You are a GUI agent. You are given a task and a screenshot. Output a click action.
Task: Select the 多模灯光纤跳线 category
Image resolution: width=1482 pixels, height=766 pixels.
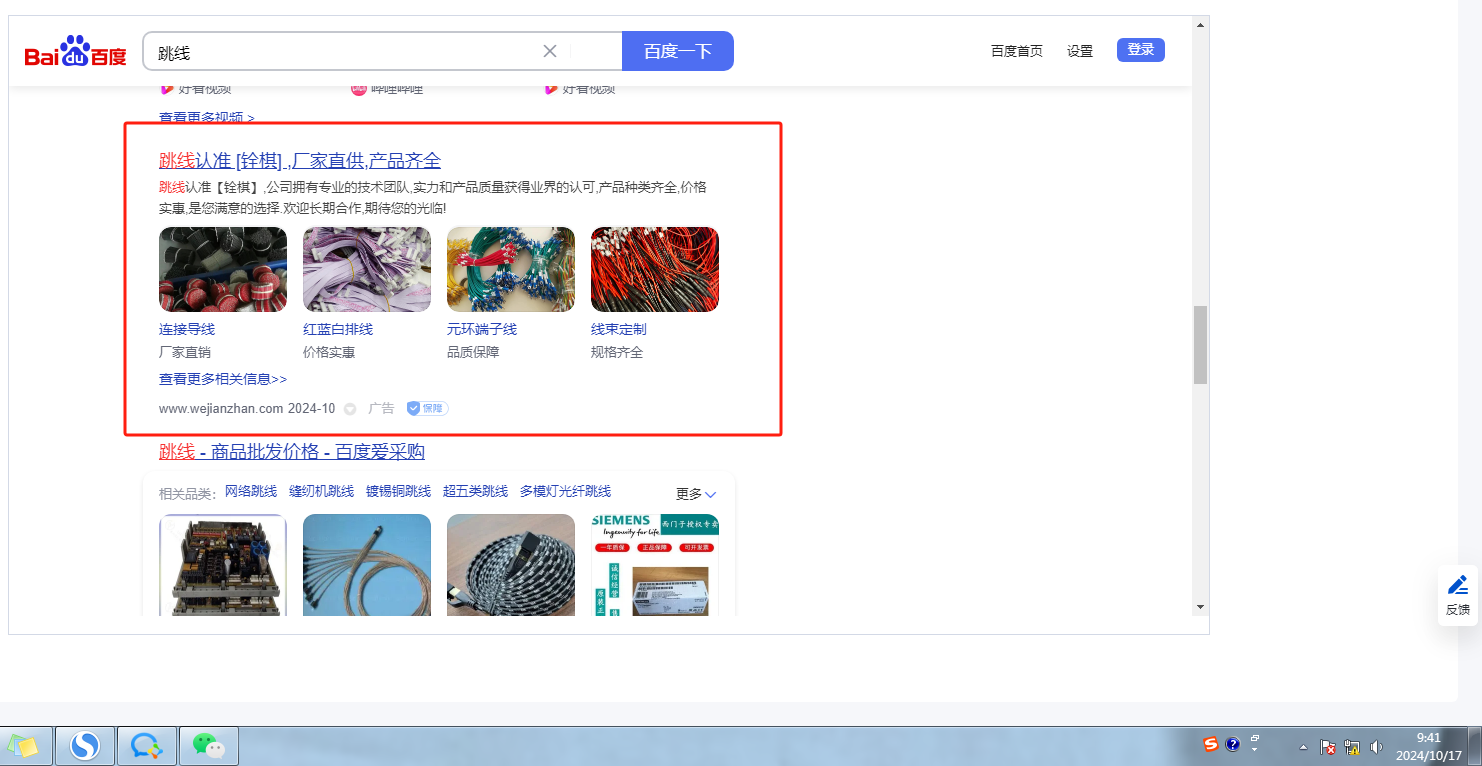point(565,491)
